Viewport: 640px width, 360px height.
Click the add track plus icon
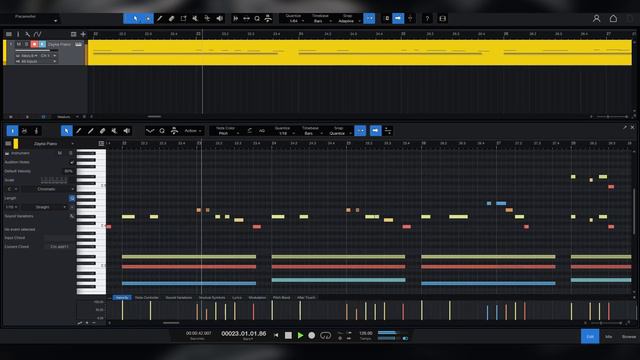coord(83,34)
